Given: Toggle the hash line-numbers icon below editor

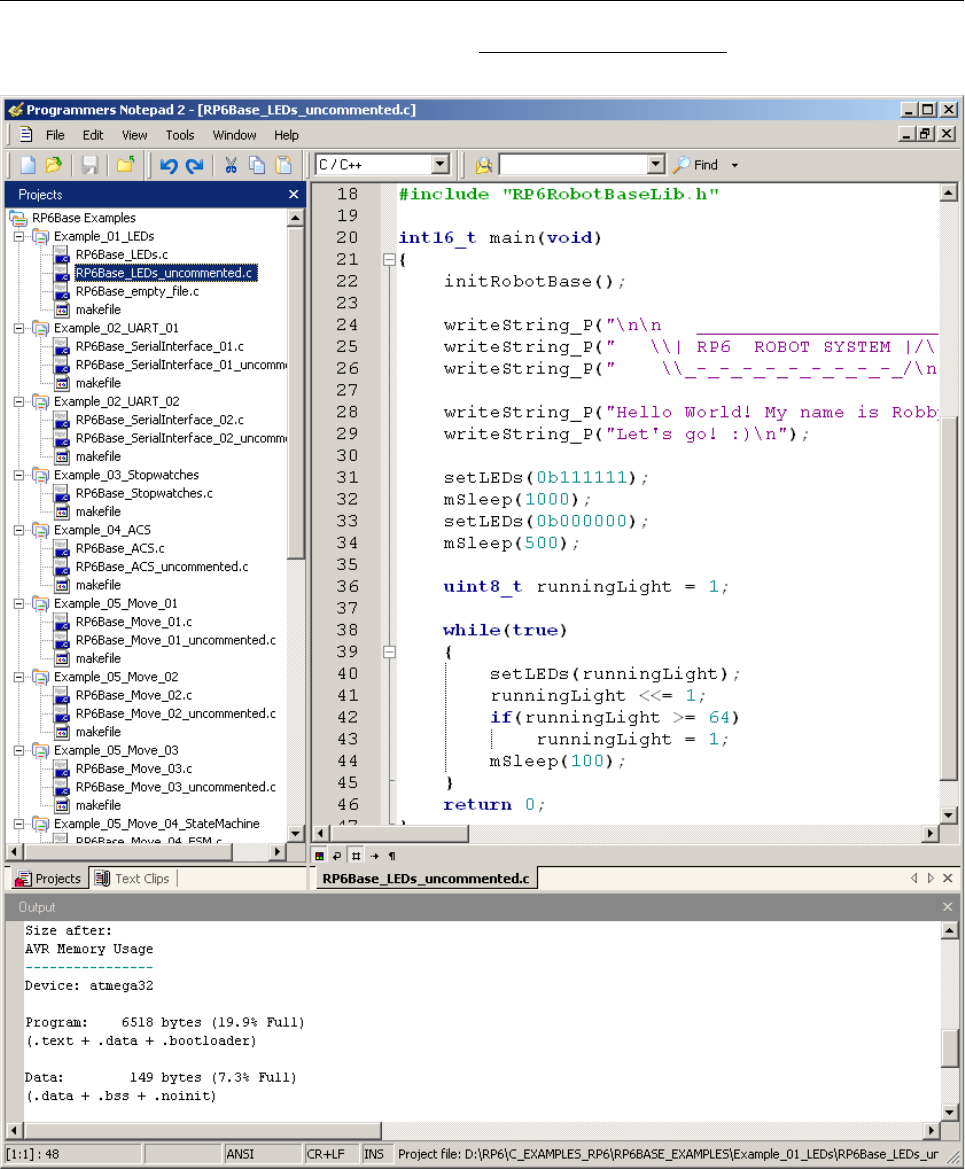Looking at the screenshot, I should 356,856.
